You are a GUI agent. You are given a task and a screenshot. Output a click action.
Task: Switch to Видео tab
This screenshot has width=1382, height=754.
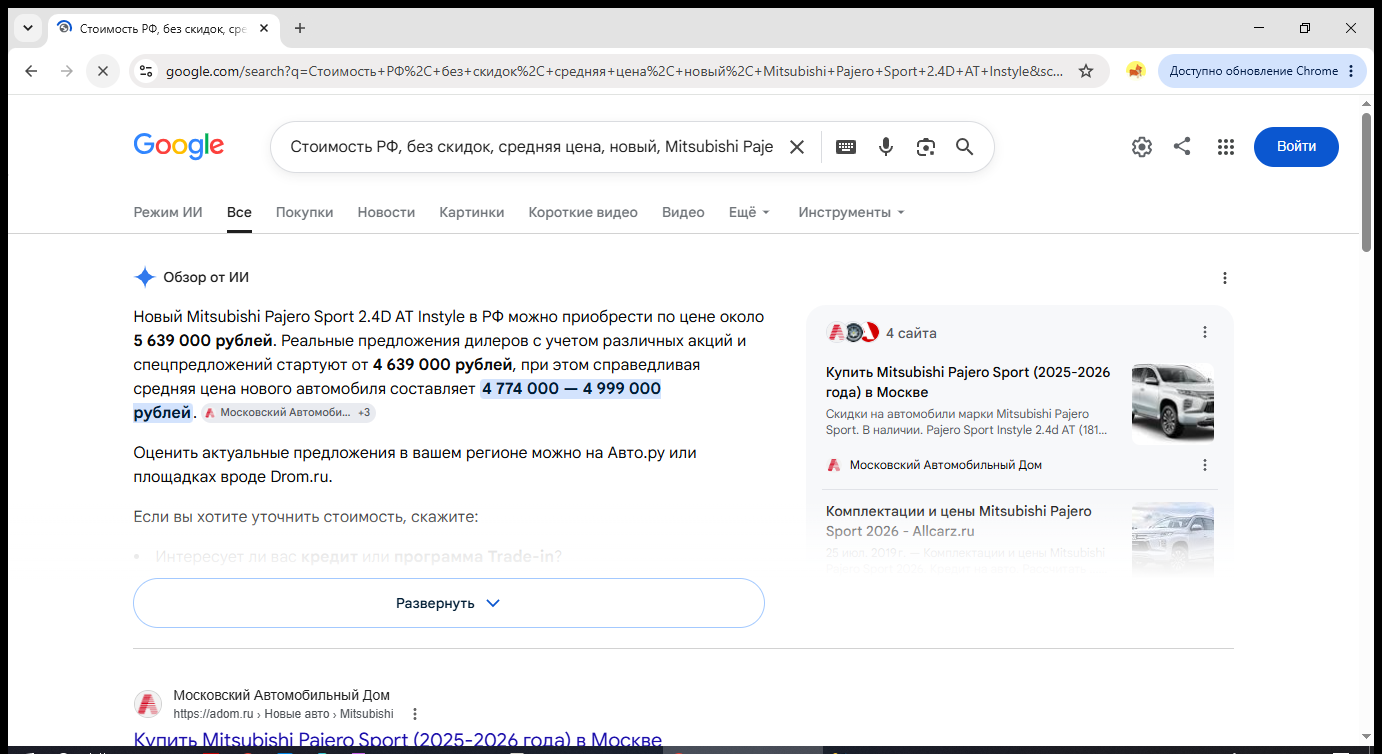click(x=683, y=212)
